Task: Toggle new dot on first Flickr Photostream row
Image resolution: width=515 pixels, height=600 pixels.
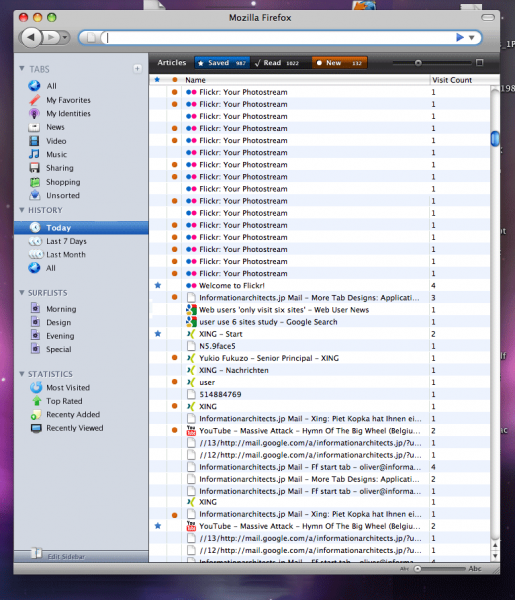Action: tap(174, 92)
